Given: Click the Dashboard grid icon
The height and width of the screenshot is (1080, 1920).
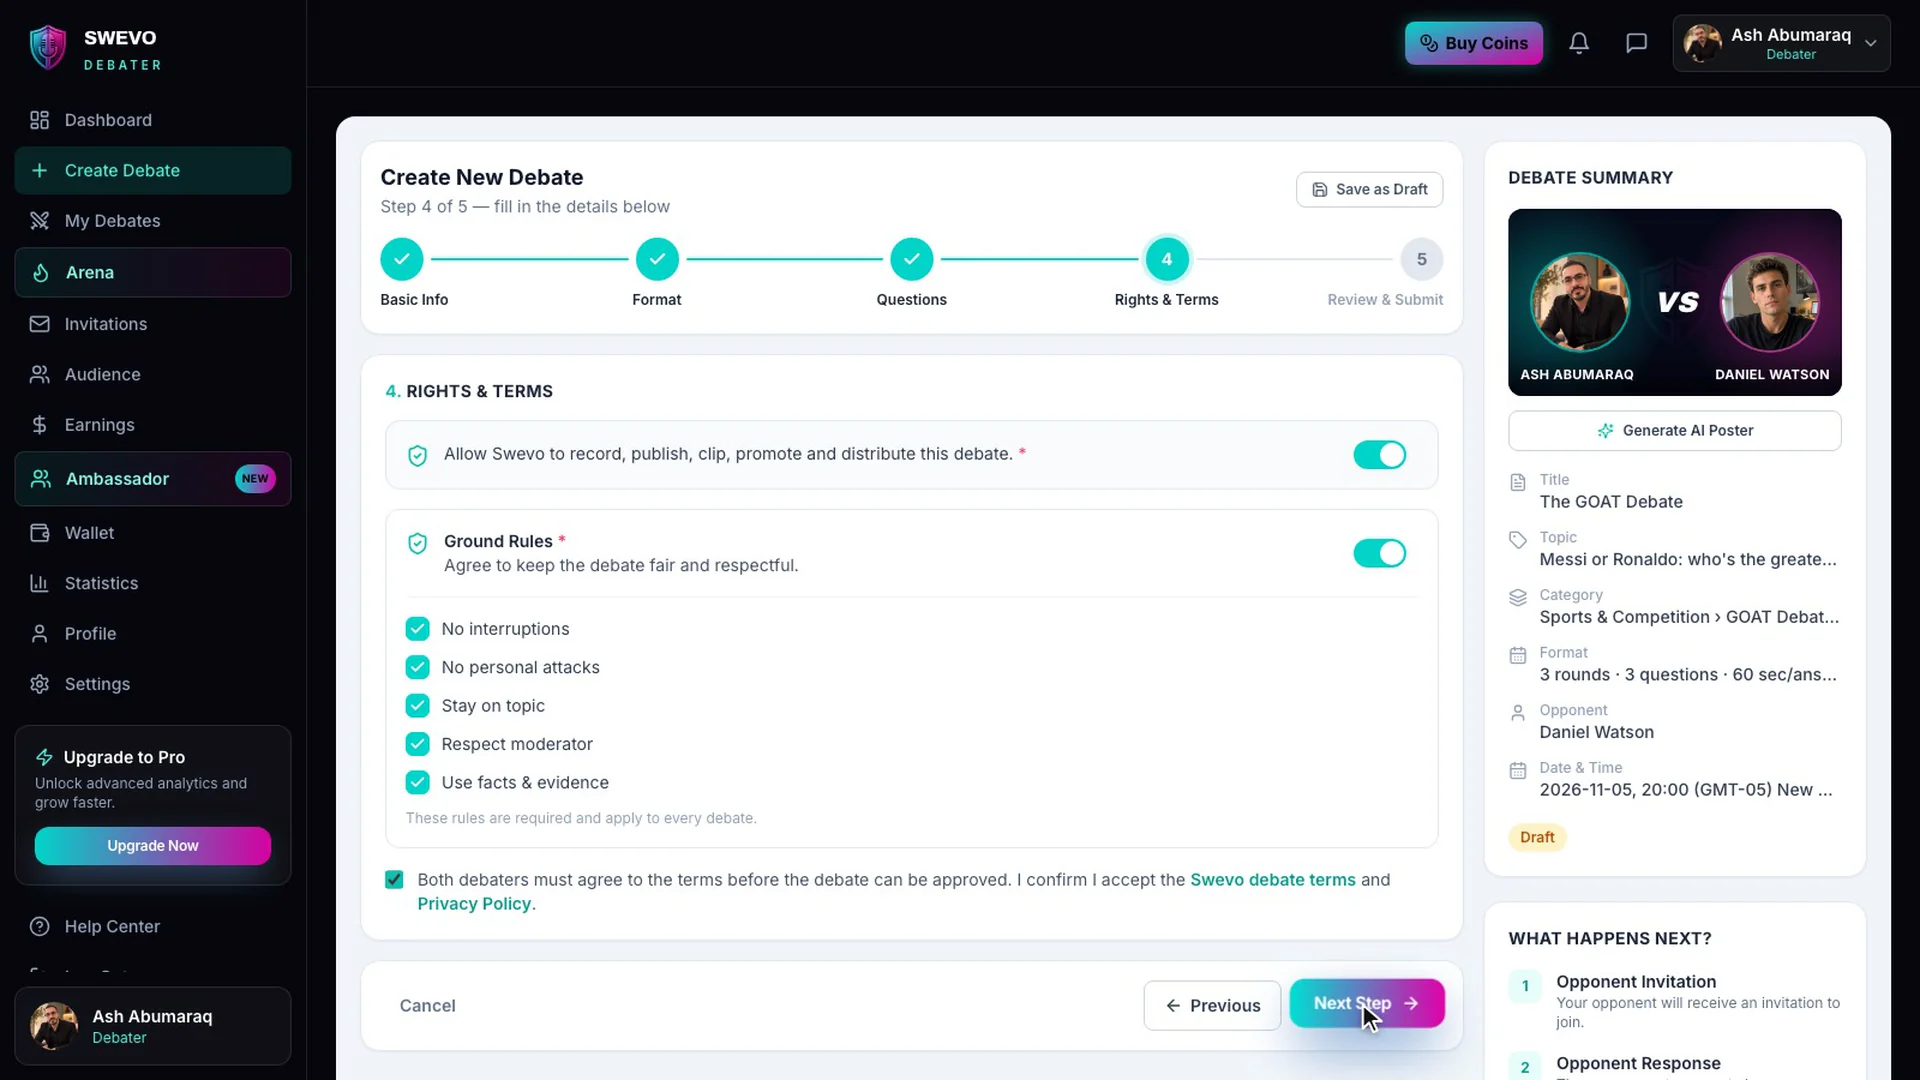Looking at the screenshot, I should 39,120.
